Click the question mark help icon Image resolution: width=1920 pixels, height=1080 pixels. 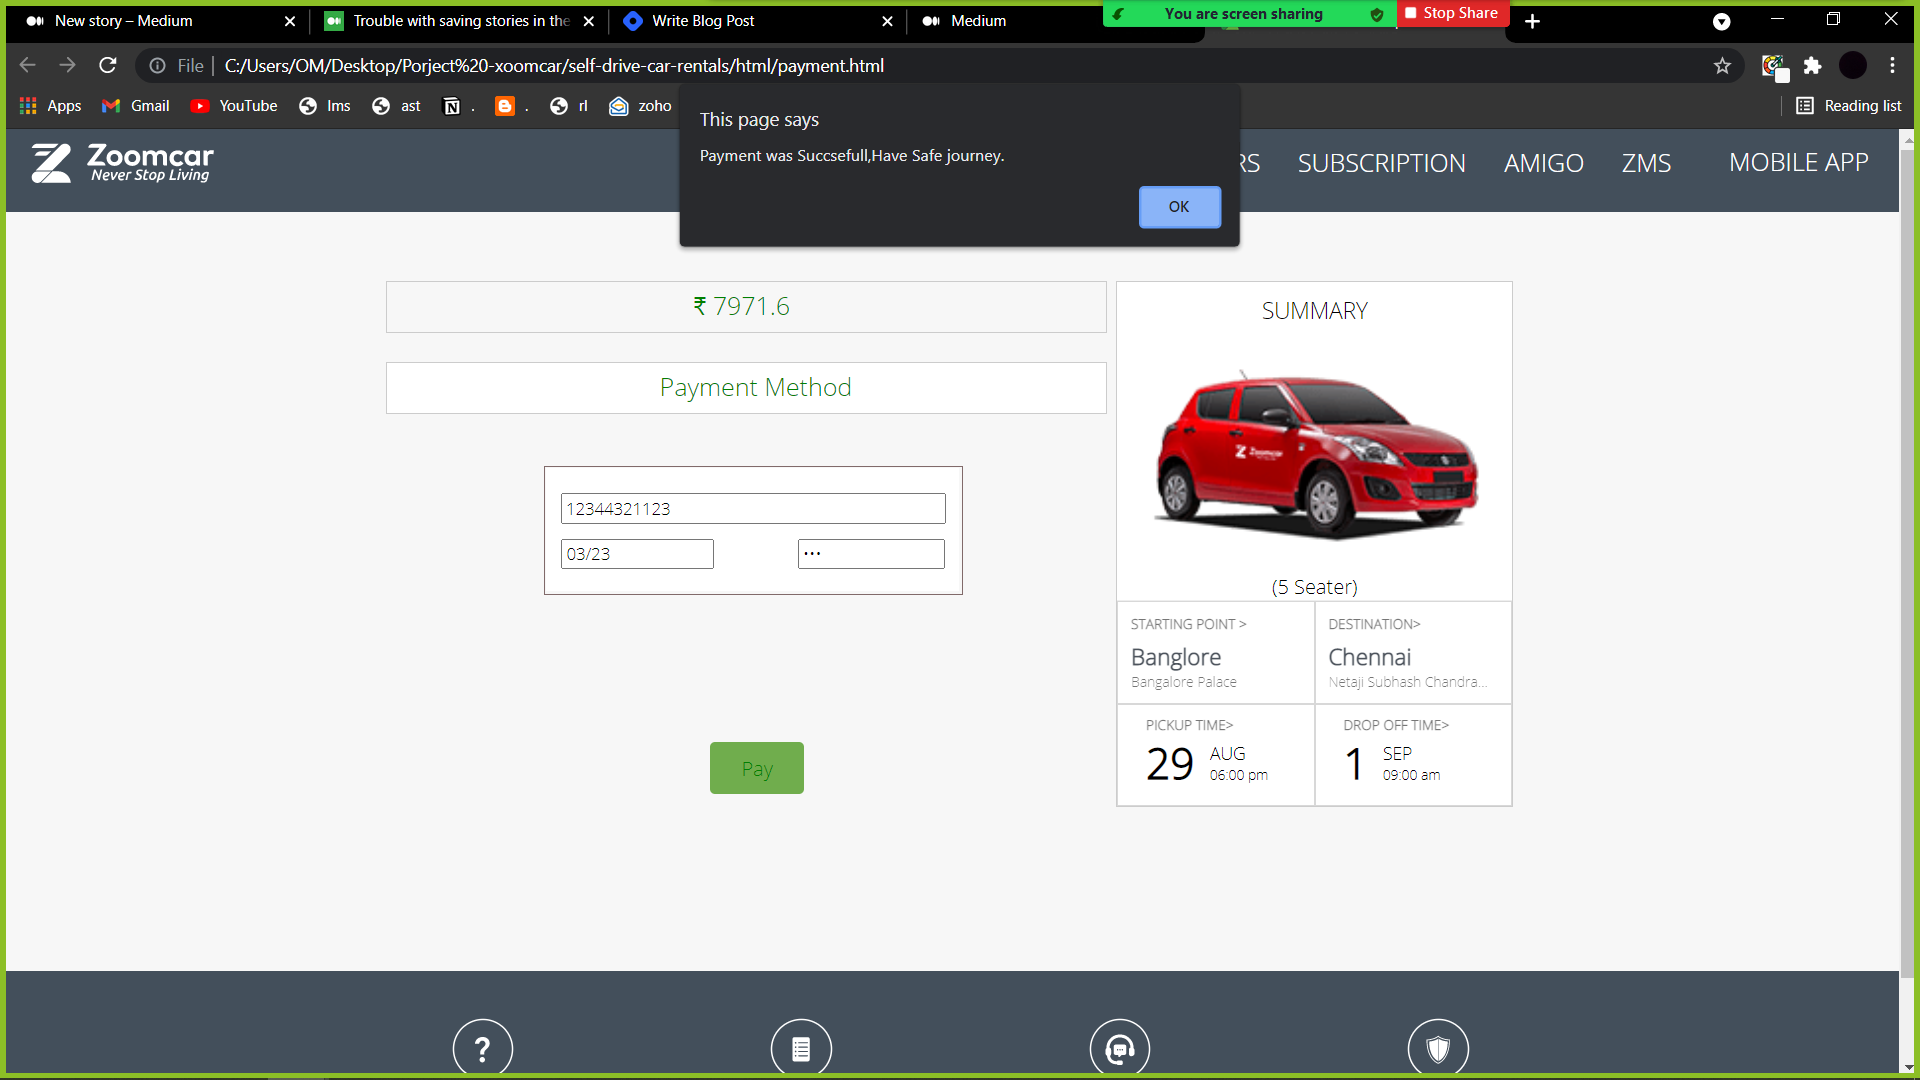[x=482, y=1048]
